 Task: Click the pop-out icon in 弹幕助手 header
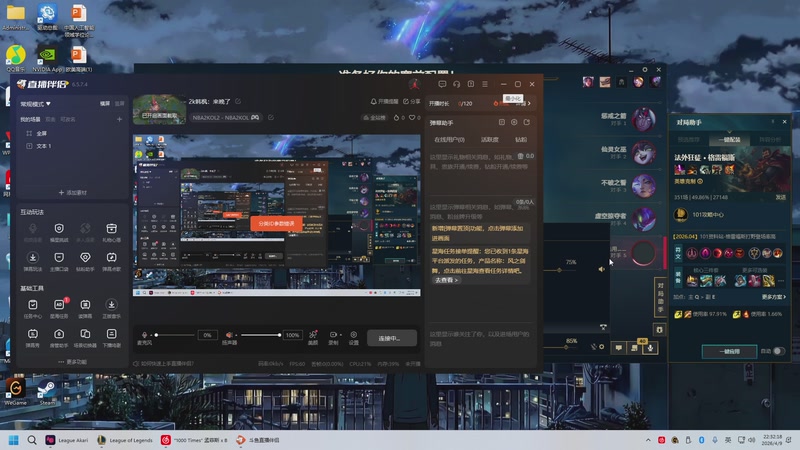click(x=527, y=122)
